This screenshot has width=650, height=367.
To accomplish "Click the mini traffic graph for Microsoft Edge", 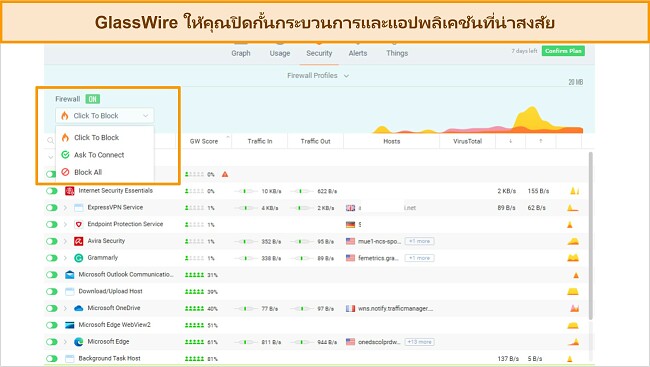I will pos(573,342).
